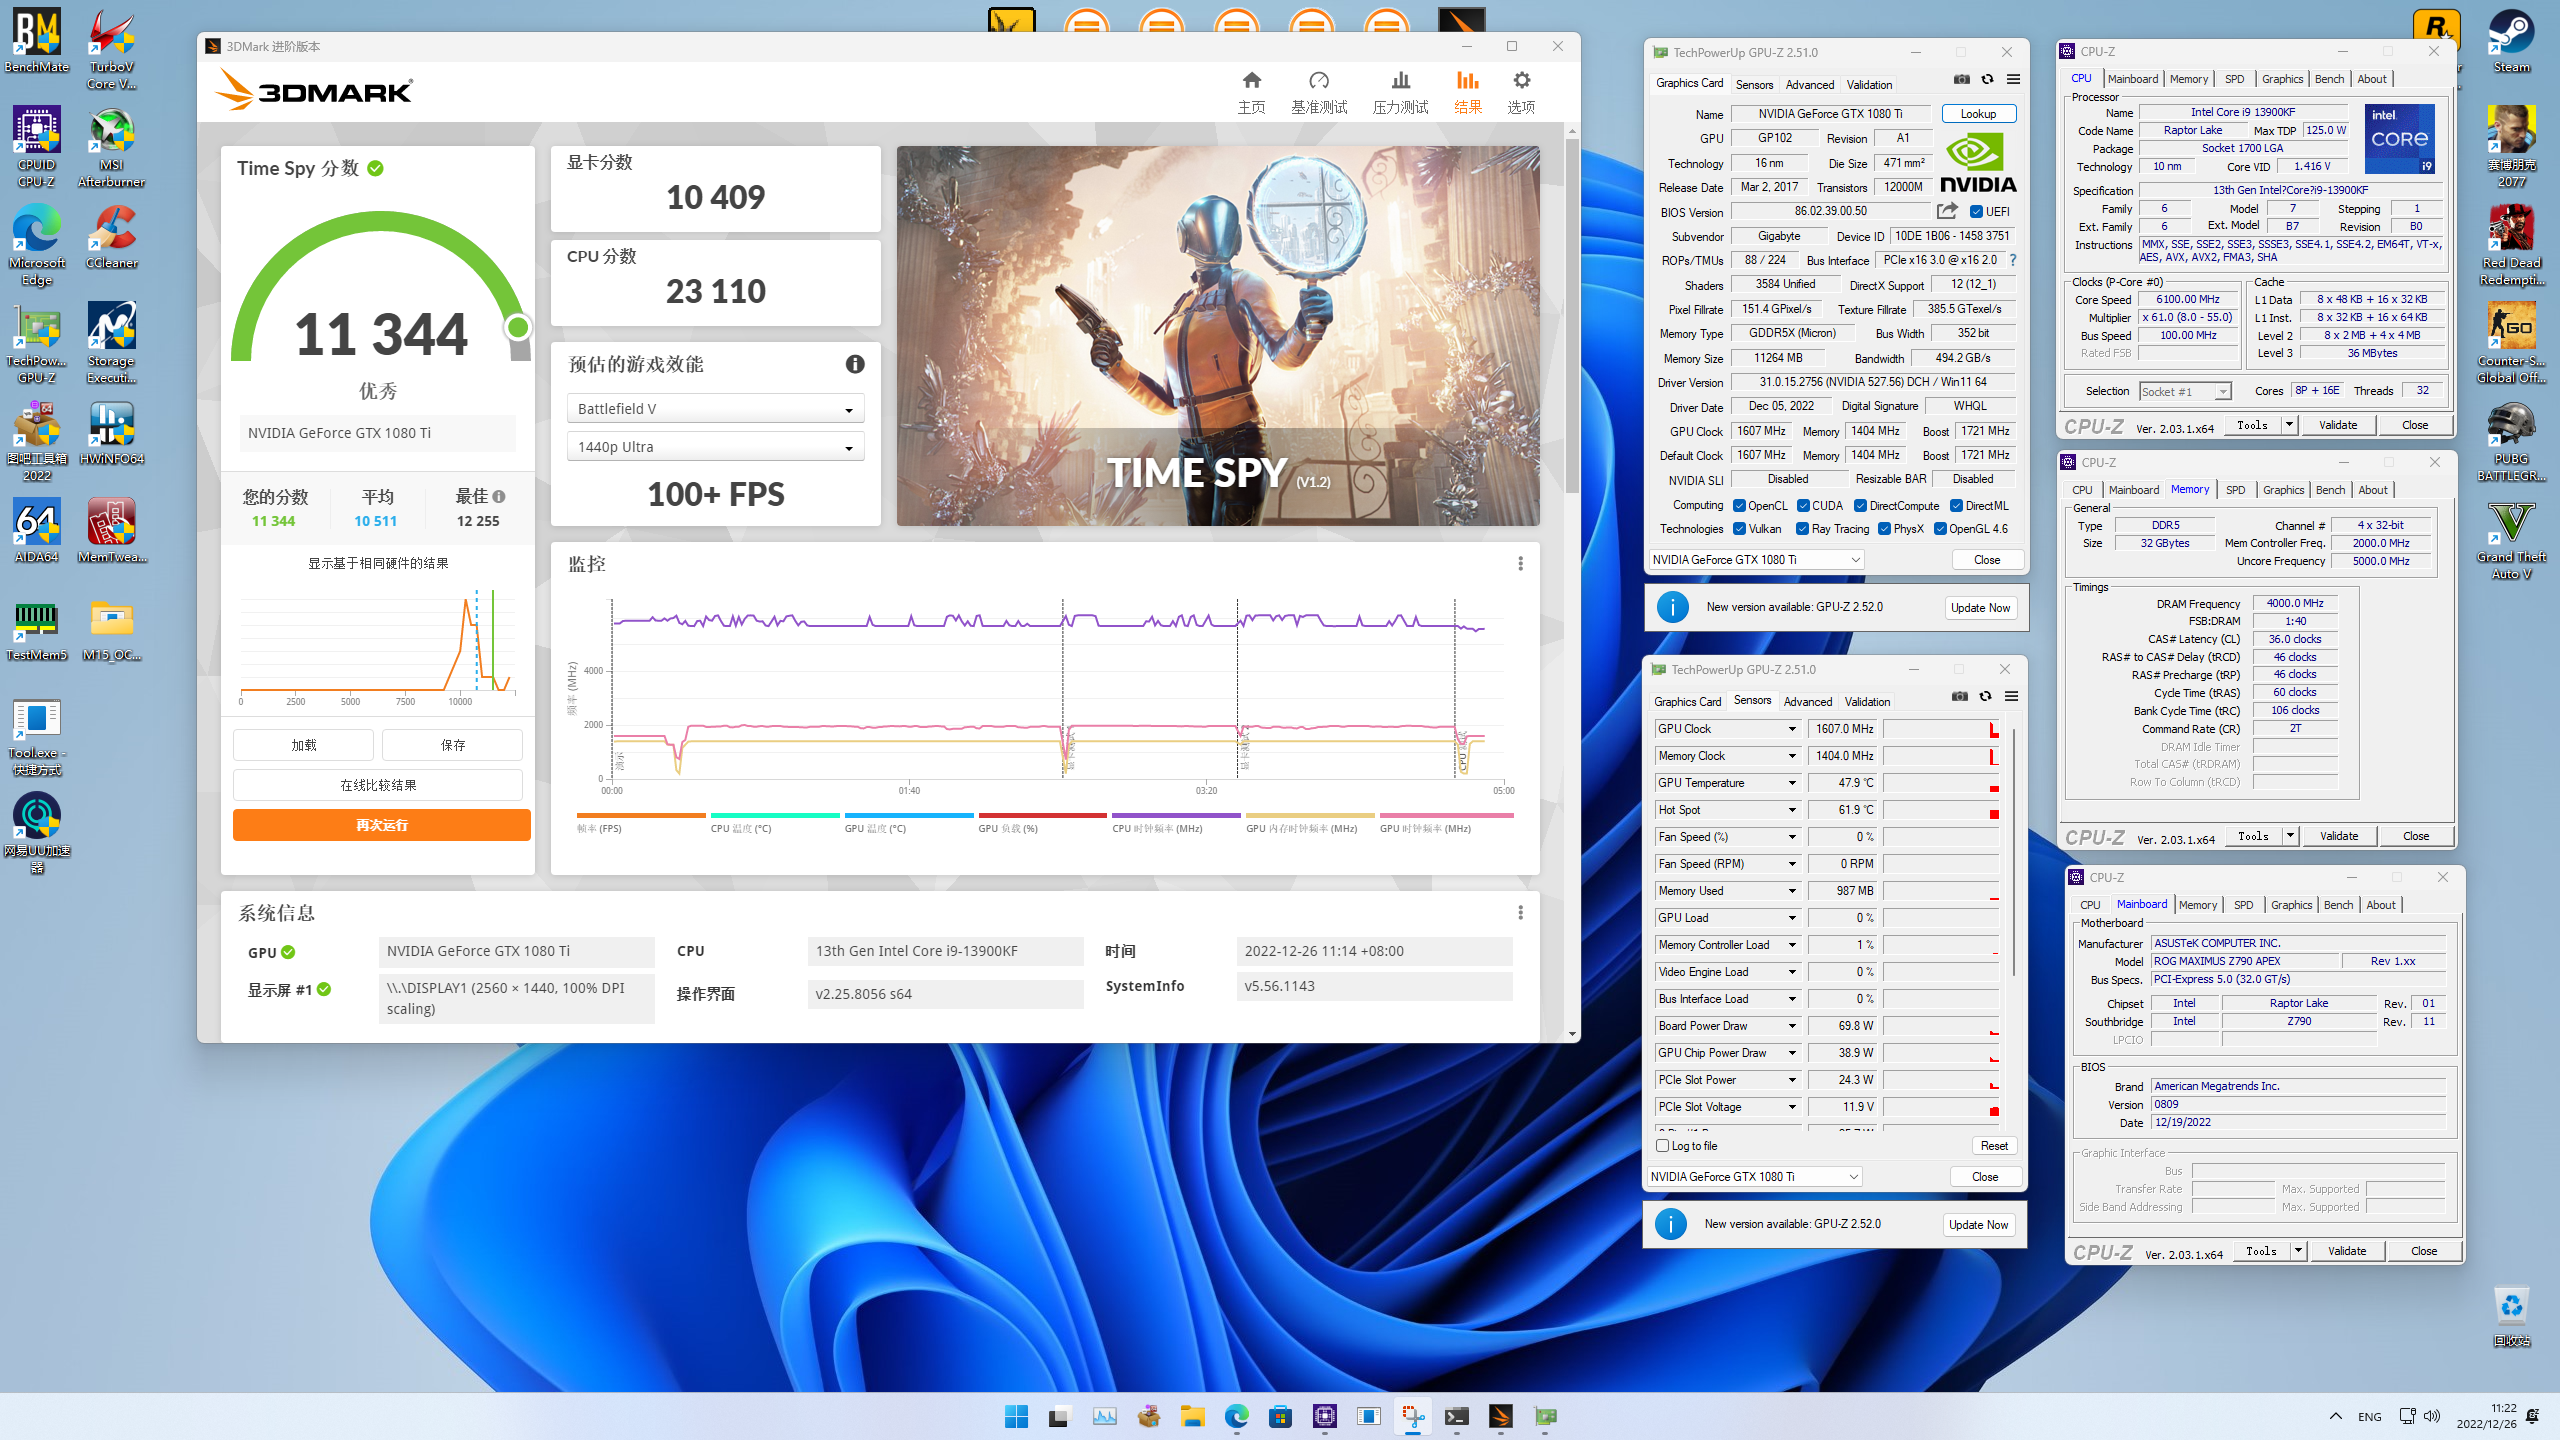Click the info icon beside estimated game performance
2560x1440 pixels.
tap(854, 364)
